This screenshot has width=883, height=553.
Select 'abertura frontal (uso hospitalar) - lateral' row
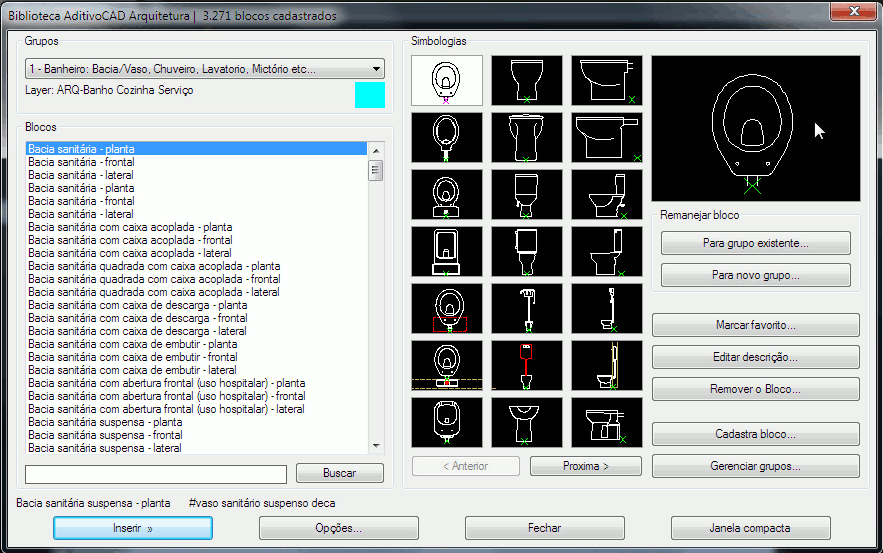[x=197, y=409]
